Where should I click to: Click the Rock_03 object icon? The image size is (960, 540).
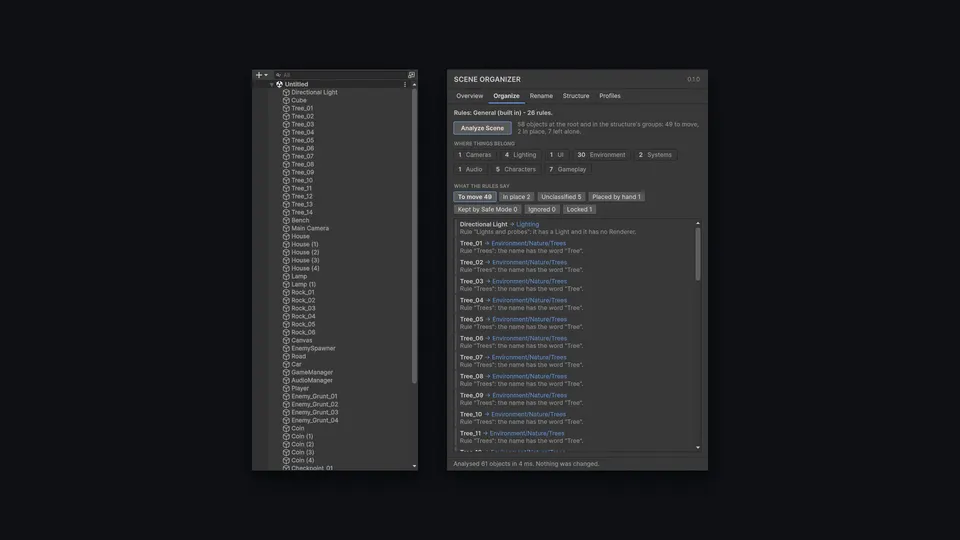[286, 309]
